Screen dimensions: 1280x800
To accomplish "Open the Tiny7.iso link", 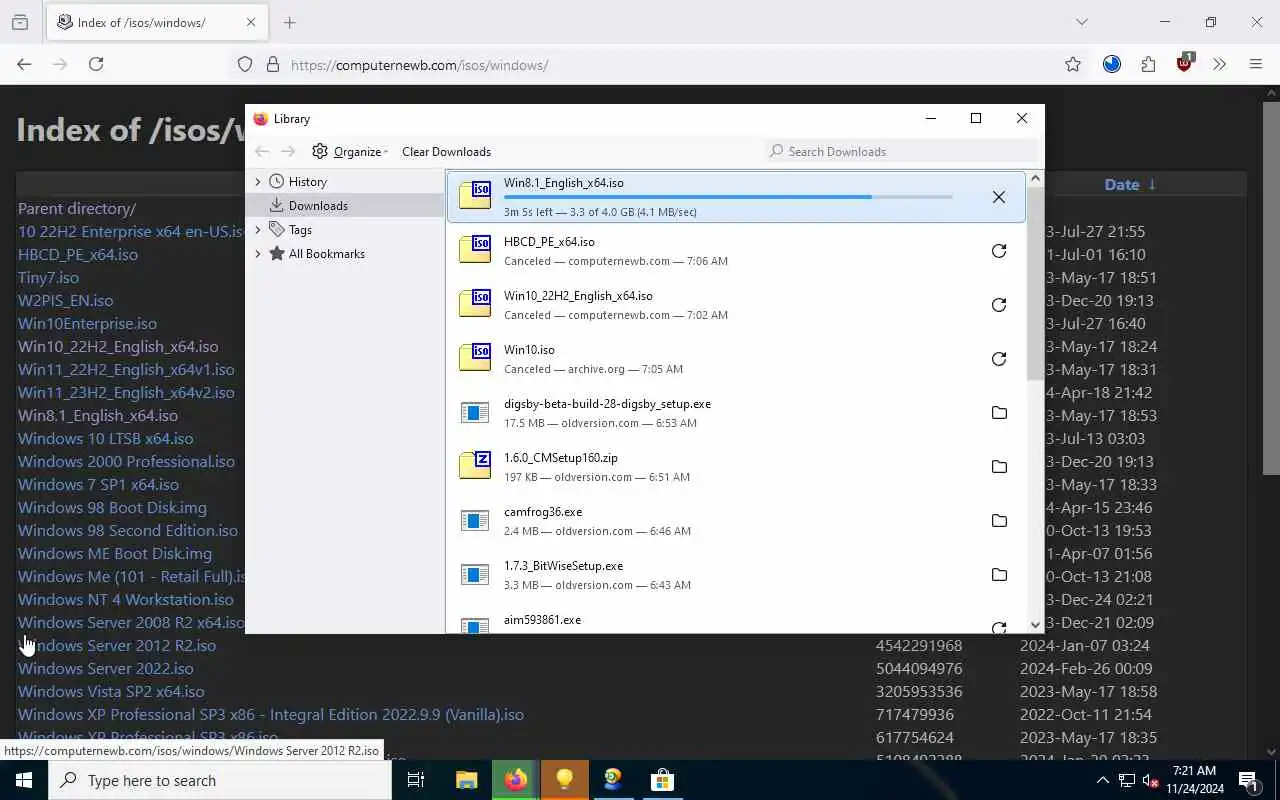I will coord(48,277).
